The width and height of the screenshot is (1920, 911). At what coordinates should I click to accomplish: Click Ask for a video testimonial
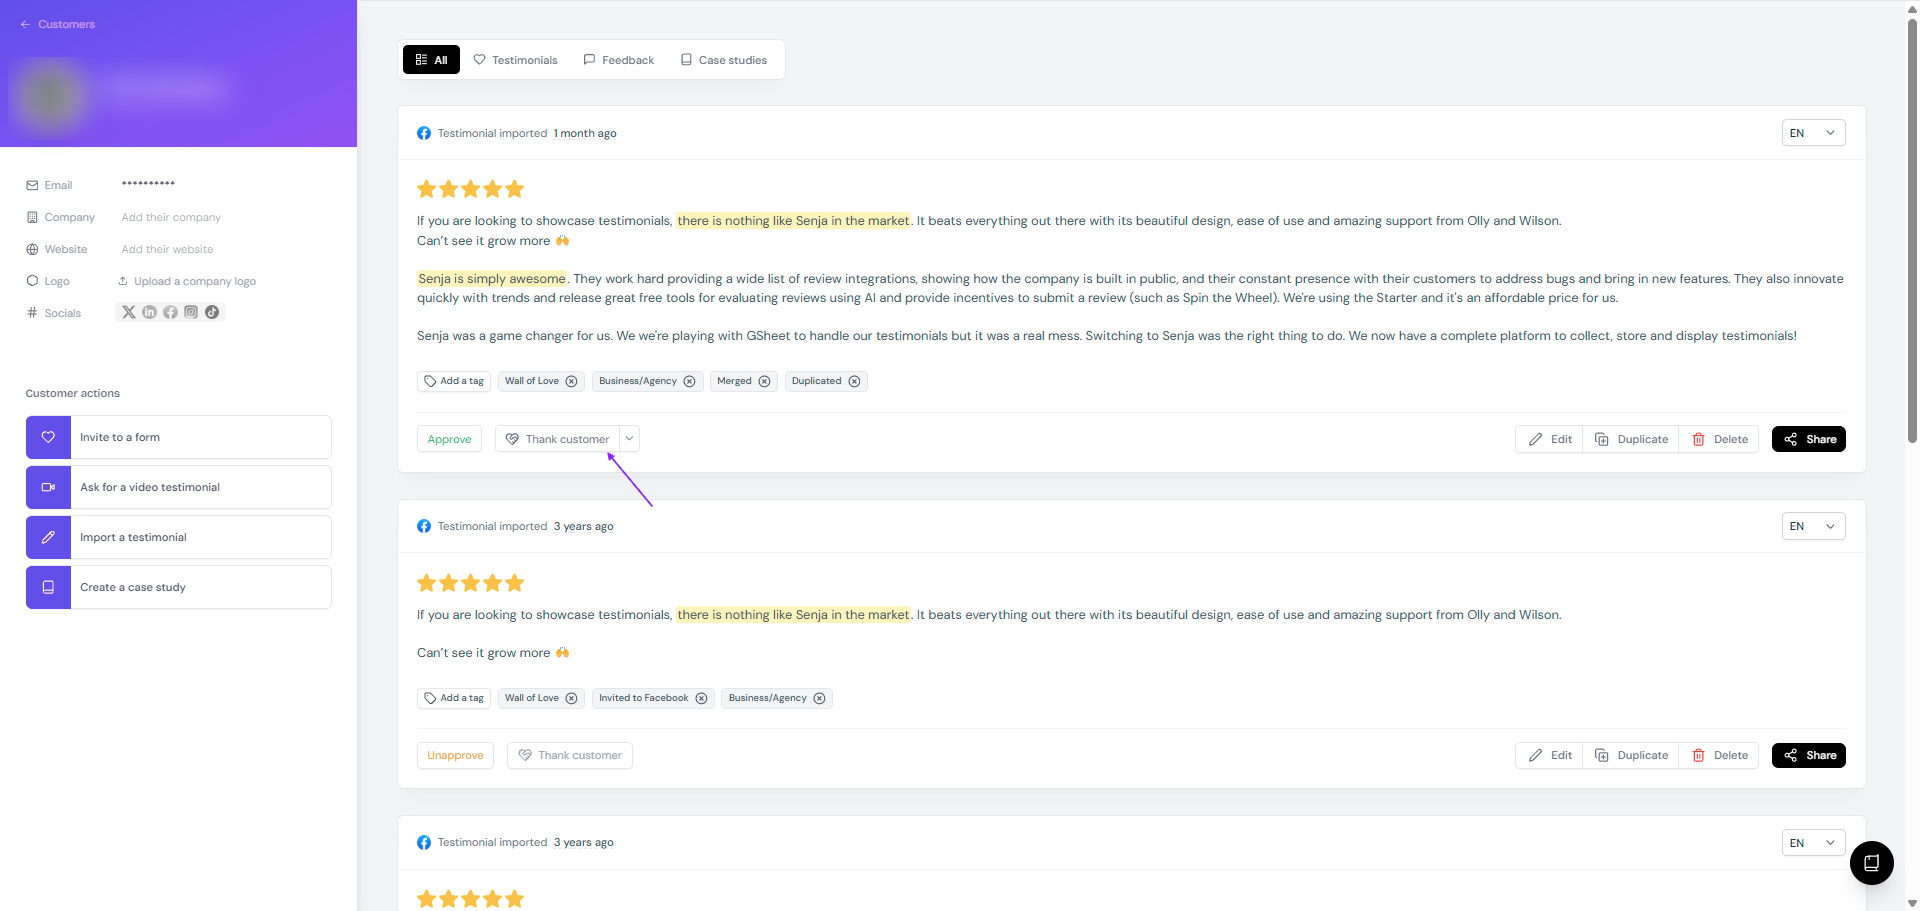click(x=179, y=487)
